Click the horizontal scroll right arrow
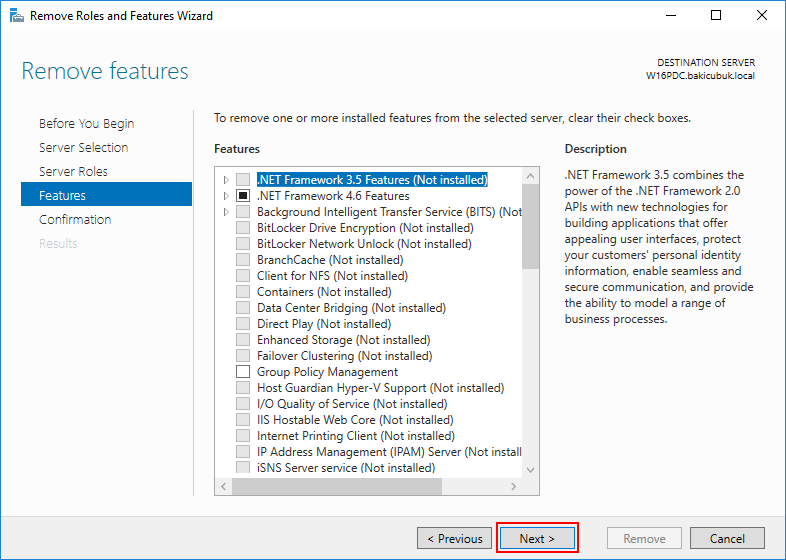Image resolution: width=786 pixels, height=560 pixels. coord(513,486)
